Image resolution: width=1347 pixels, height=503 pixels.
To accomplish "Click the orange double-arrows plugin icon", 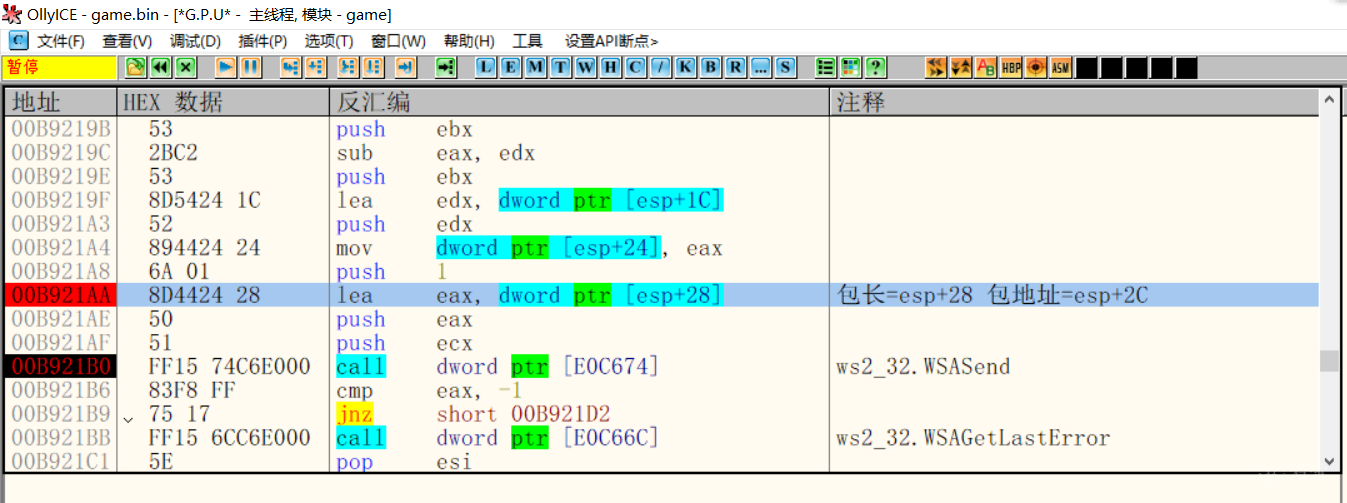I will pos(936,67).
